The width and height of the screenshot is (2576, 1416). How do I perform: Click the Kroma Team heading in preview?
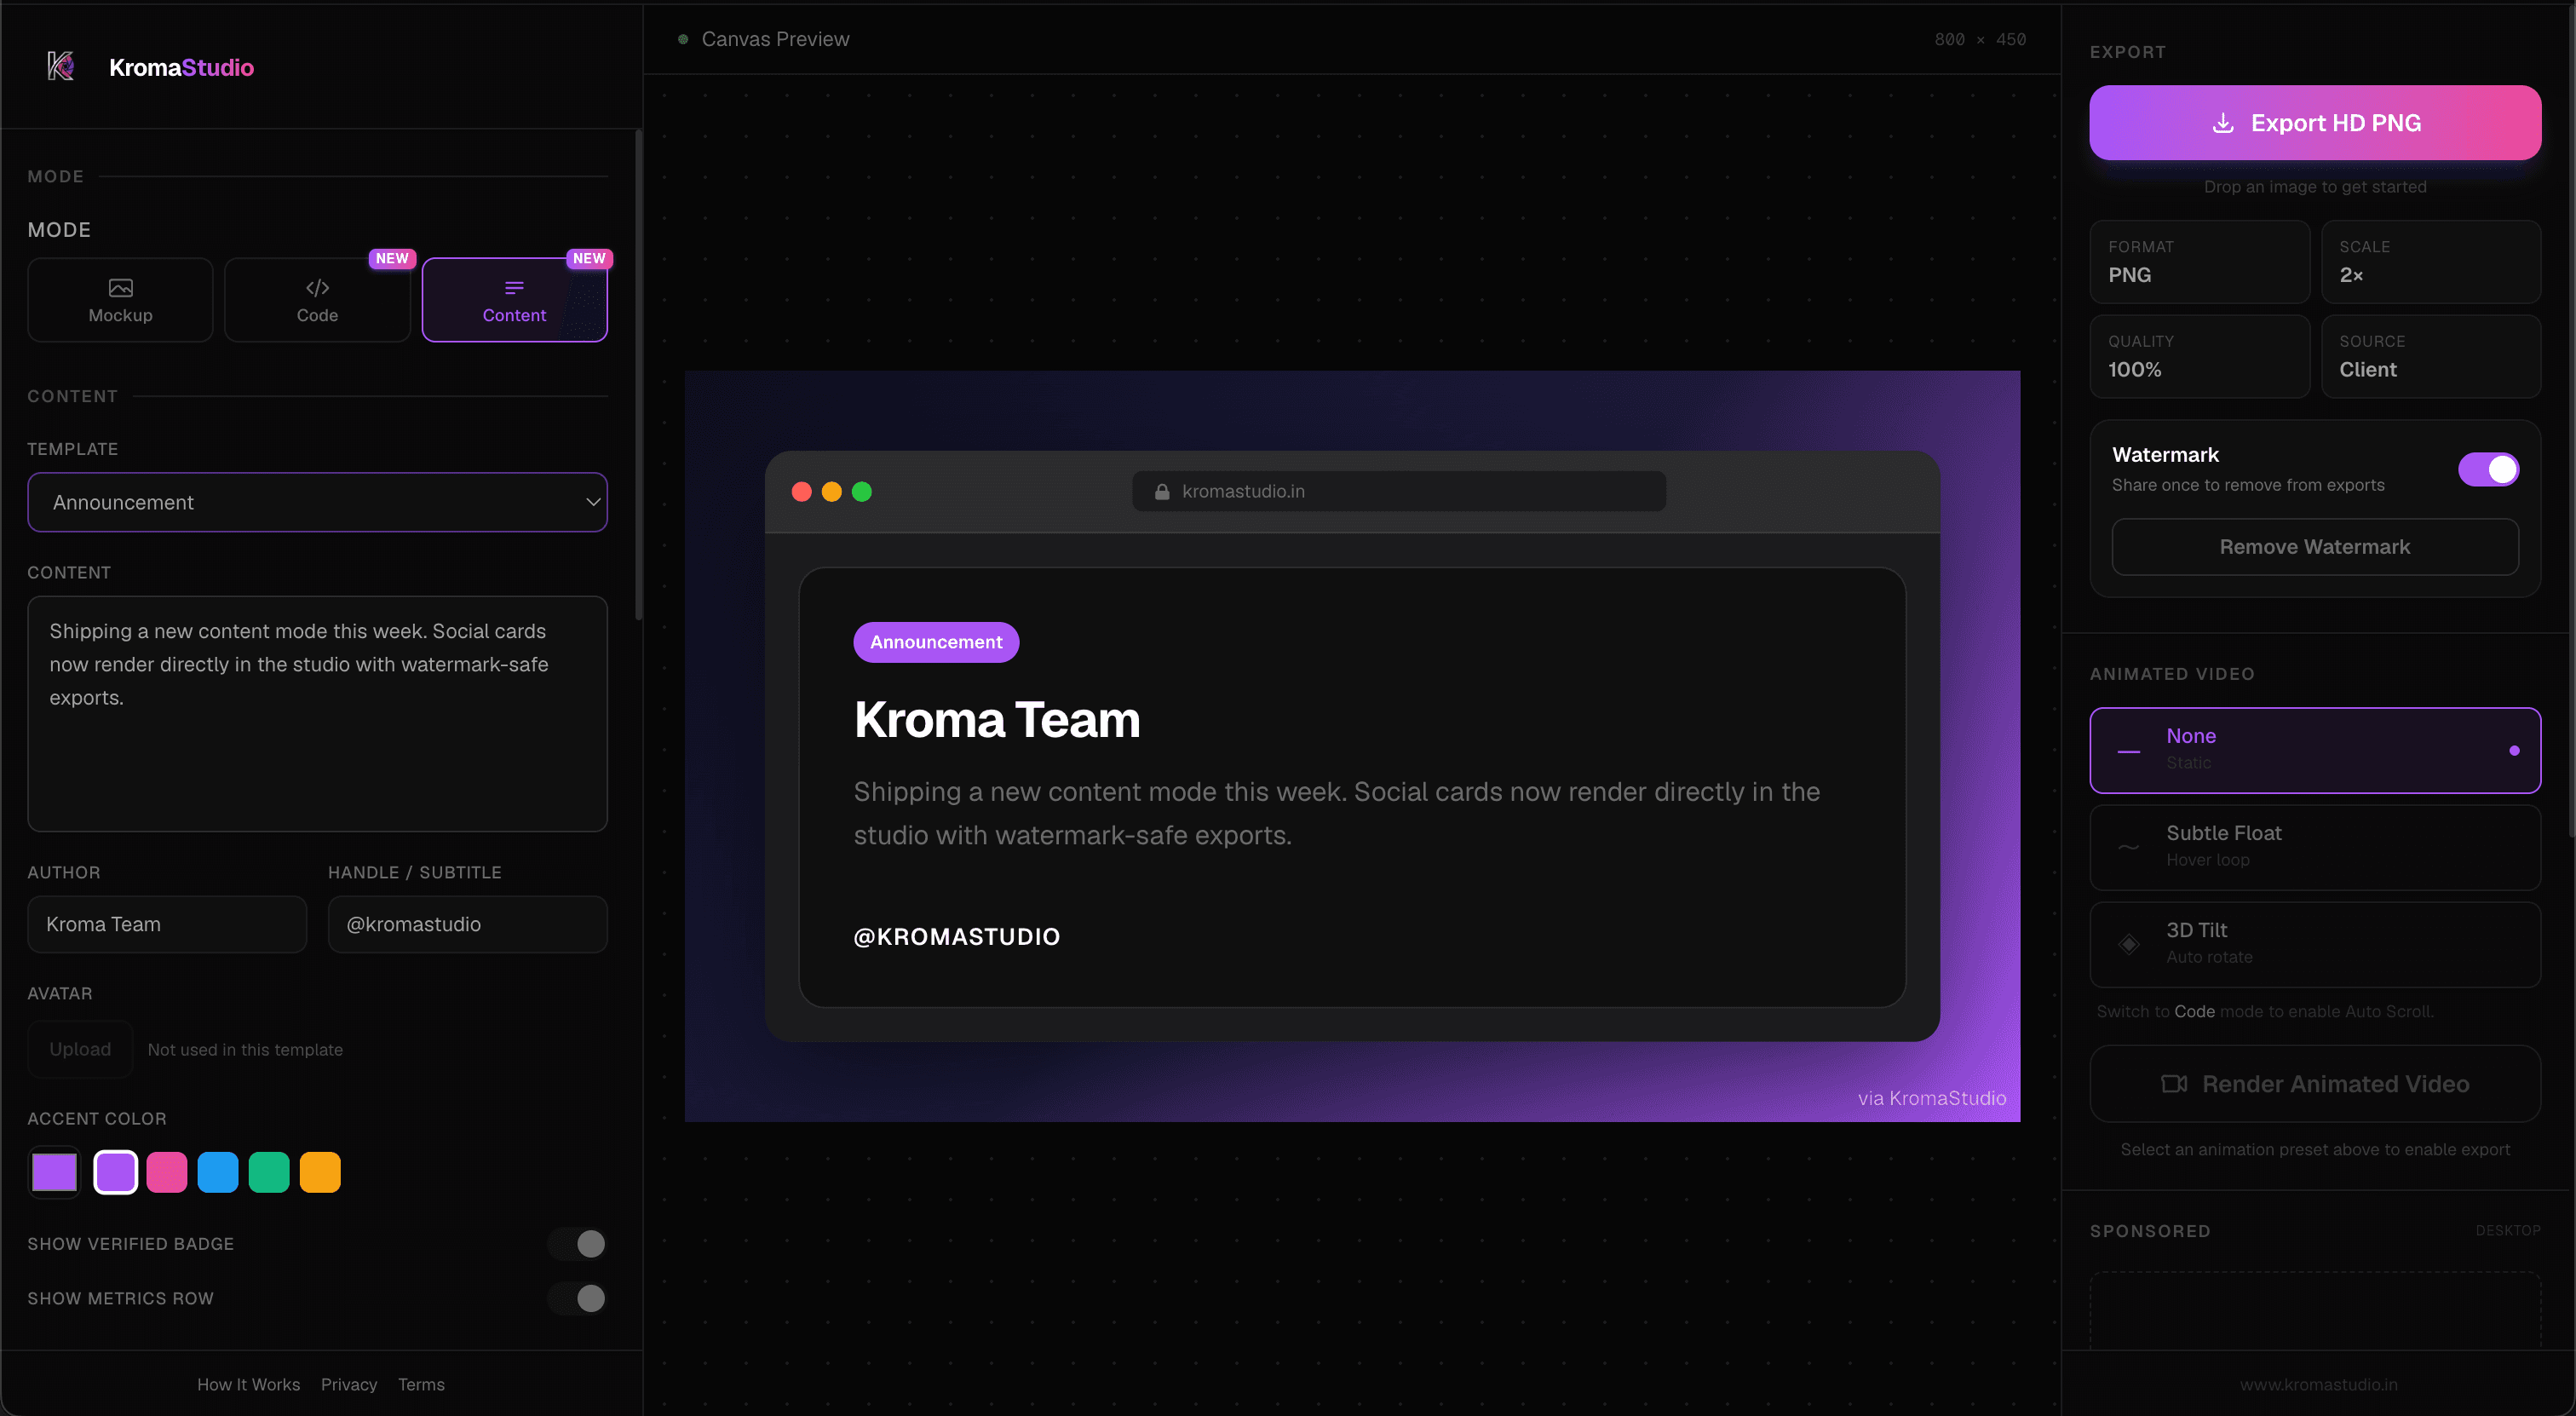tap(996, 720)
